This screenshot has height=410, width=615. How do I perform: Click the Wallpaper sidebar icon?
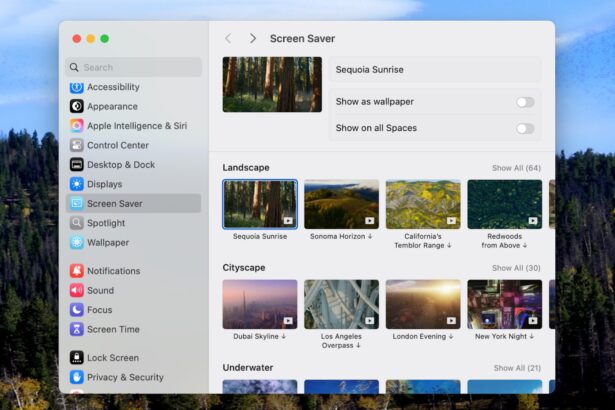[76, 242]
